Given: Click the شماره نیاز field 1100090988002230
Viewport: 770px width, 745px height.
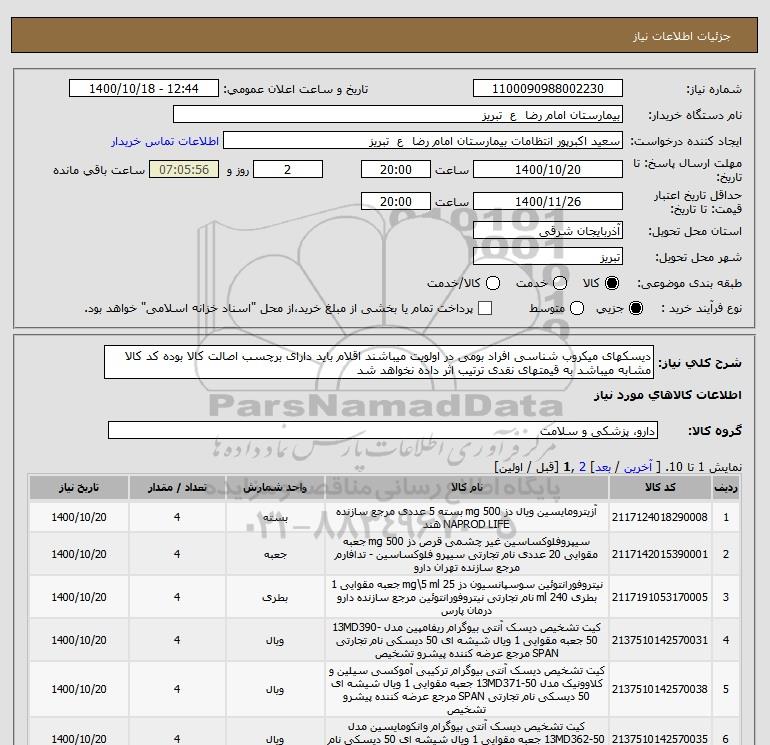Looking at the screenshot, I should click(x=548, y=88).
